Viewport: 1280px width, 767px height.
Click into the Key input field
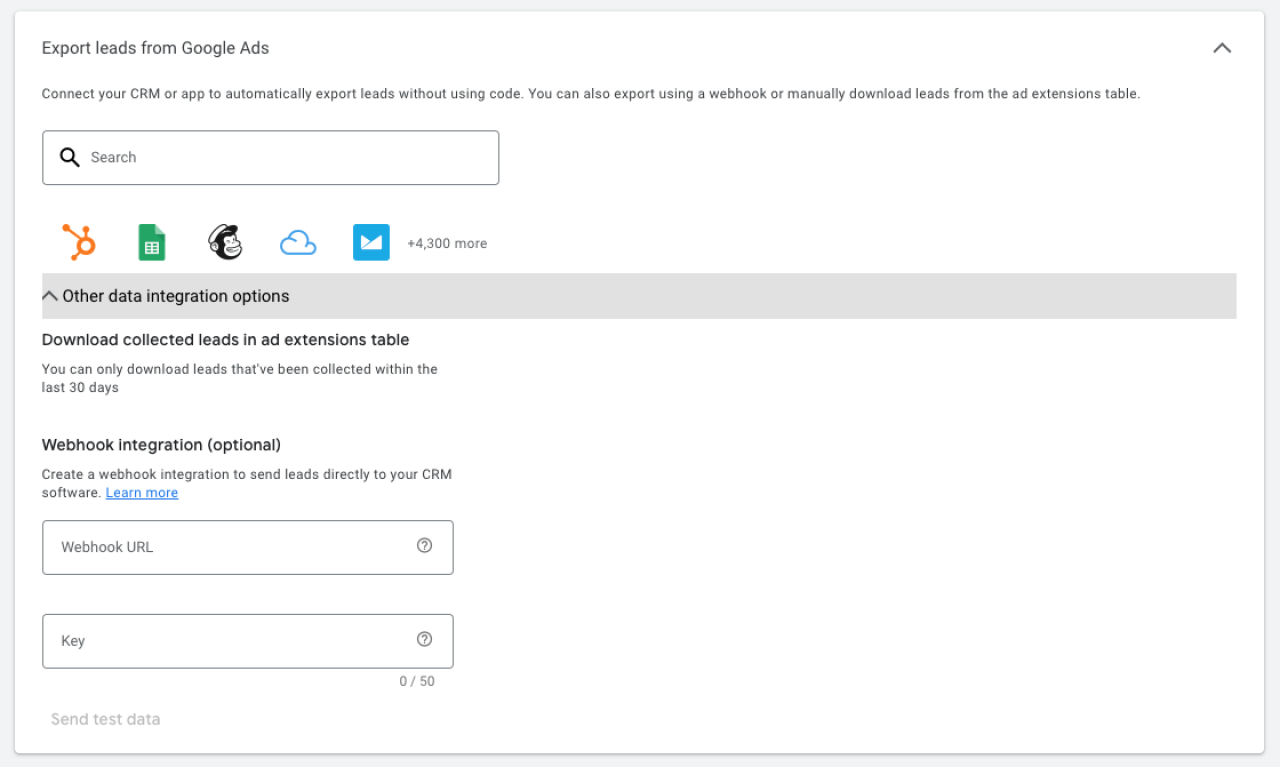(x=247, y=641)
